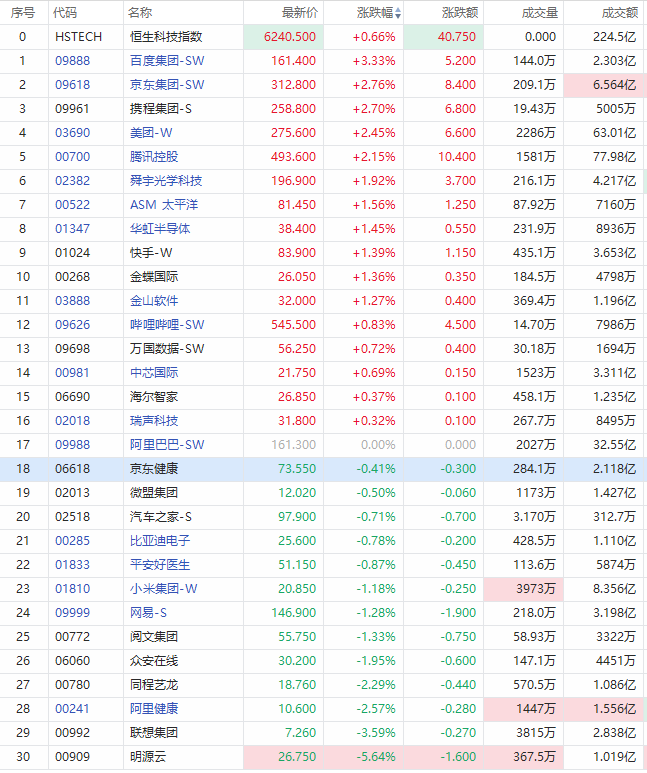Viewport: 647px width, 773px height.
Task: Open stock code 00241 link
Action: [x=72, y=709]
